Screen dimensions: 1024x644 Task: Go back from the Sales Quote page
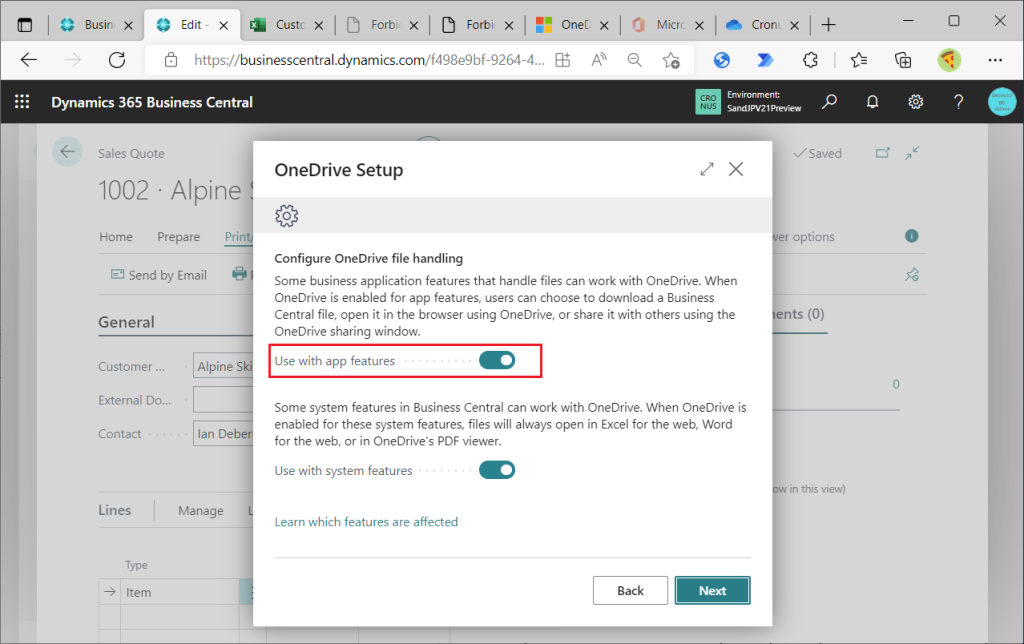(x=67, y=152)
